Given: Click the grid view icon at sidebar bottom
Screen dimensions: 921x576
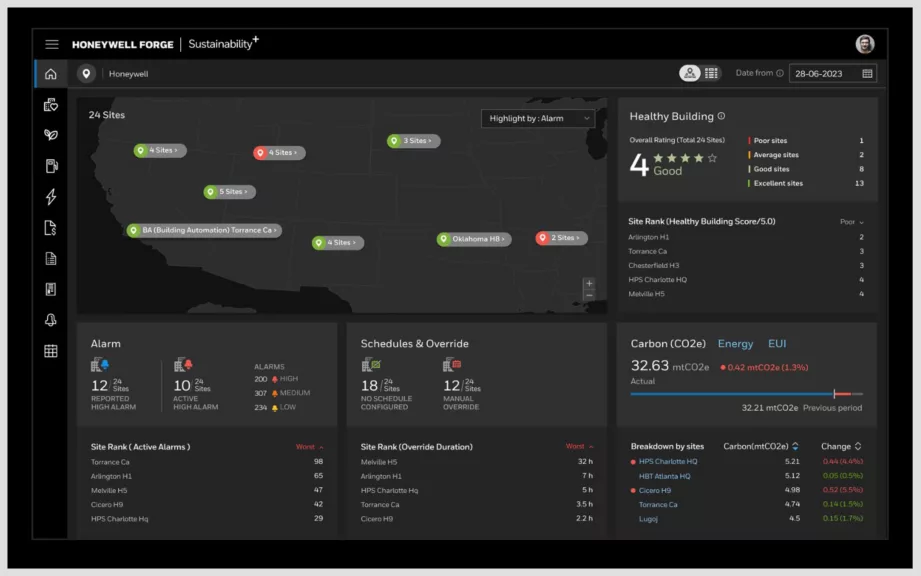Looking at the screenshot, I should pos(51,350).
